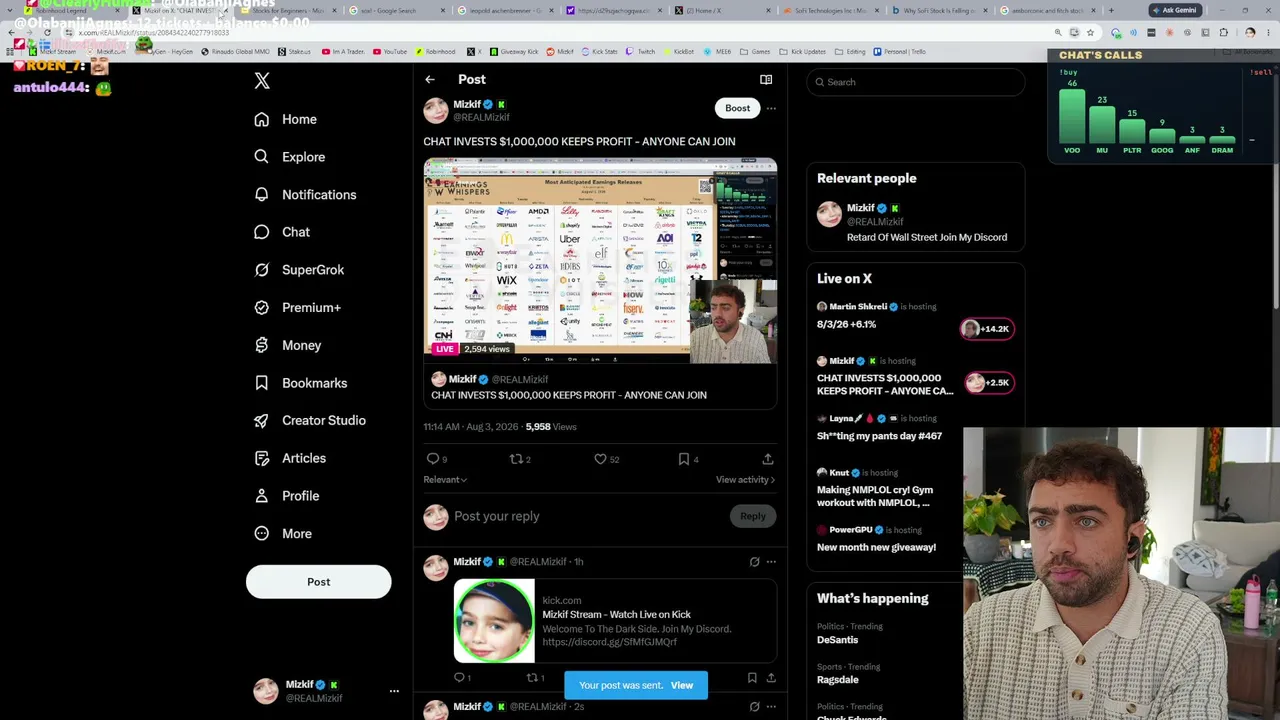Viewport: 1280px width, 720px height.
Task: Open Bookmarks via the sidebar bookmark icon
Action: tap(262, 383)
